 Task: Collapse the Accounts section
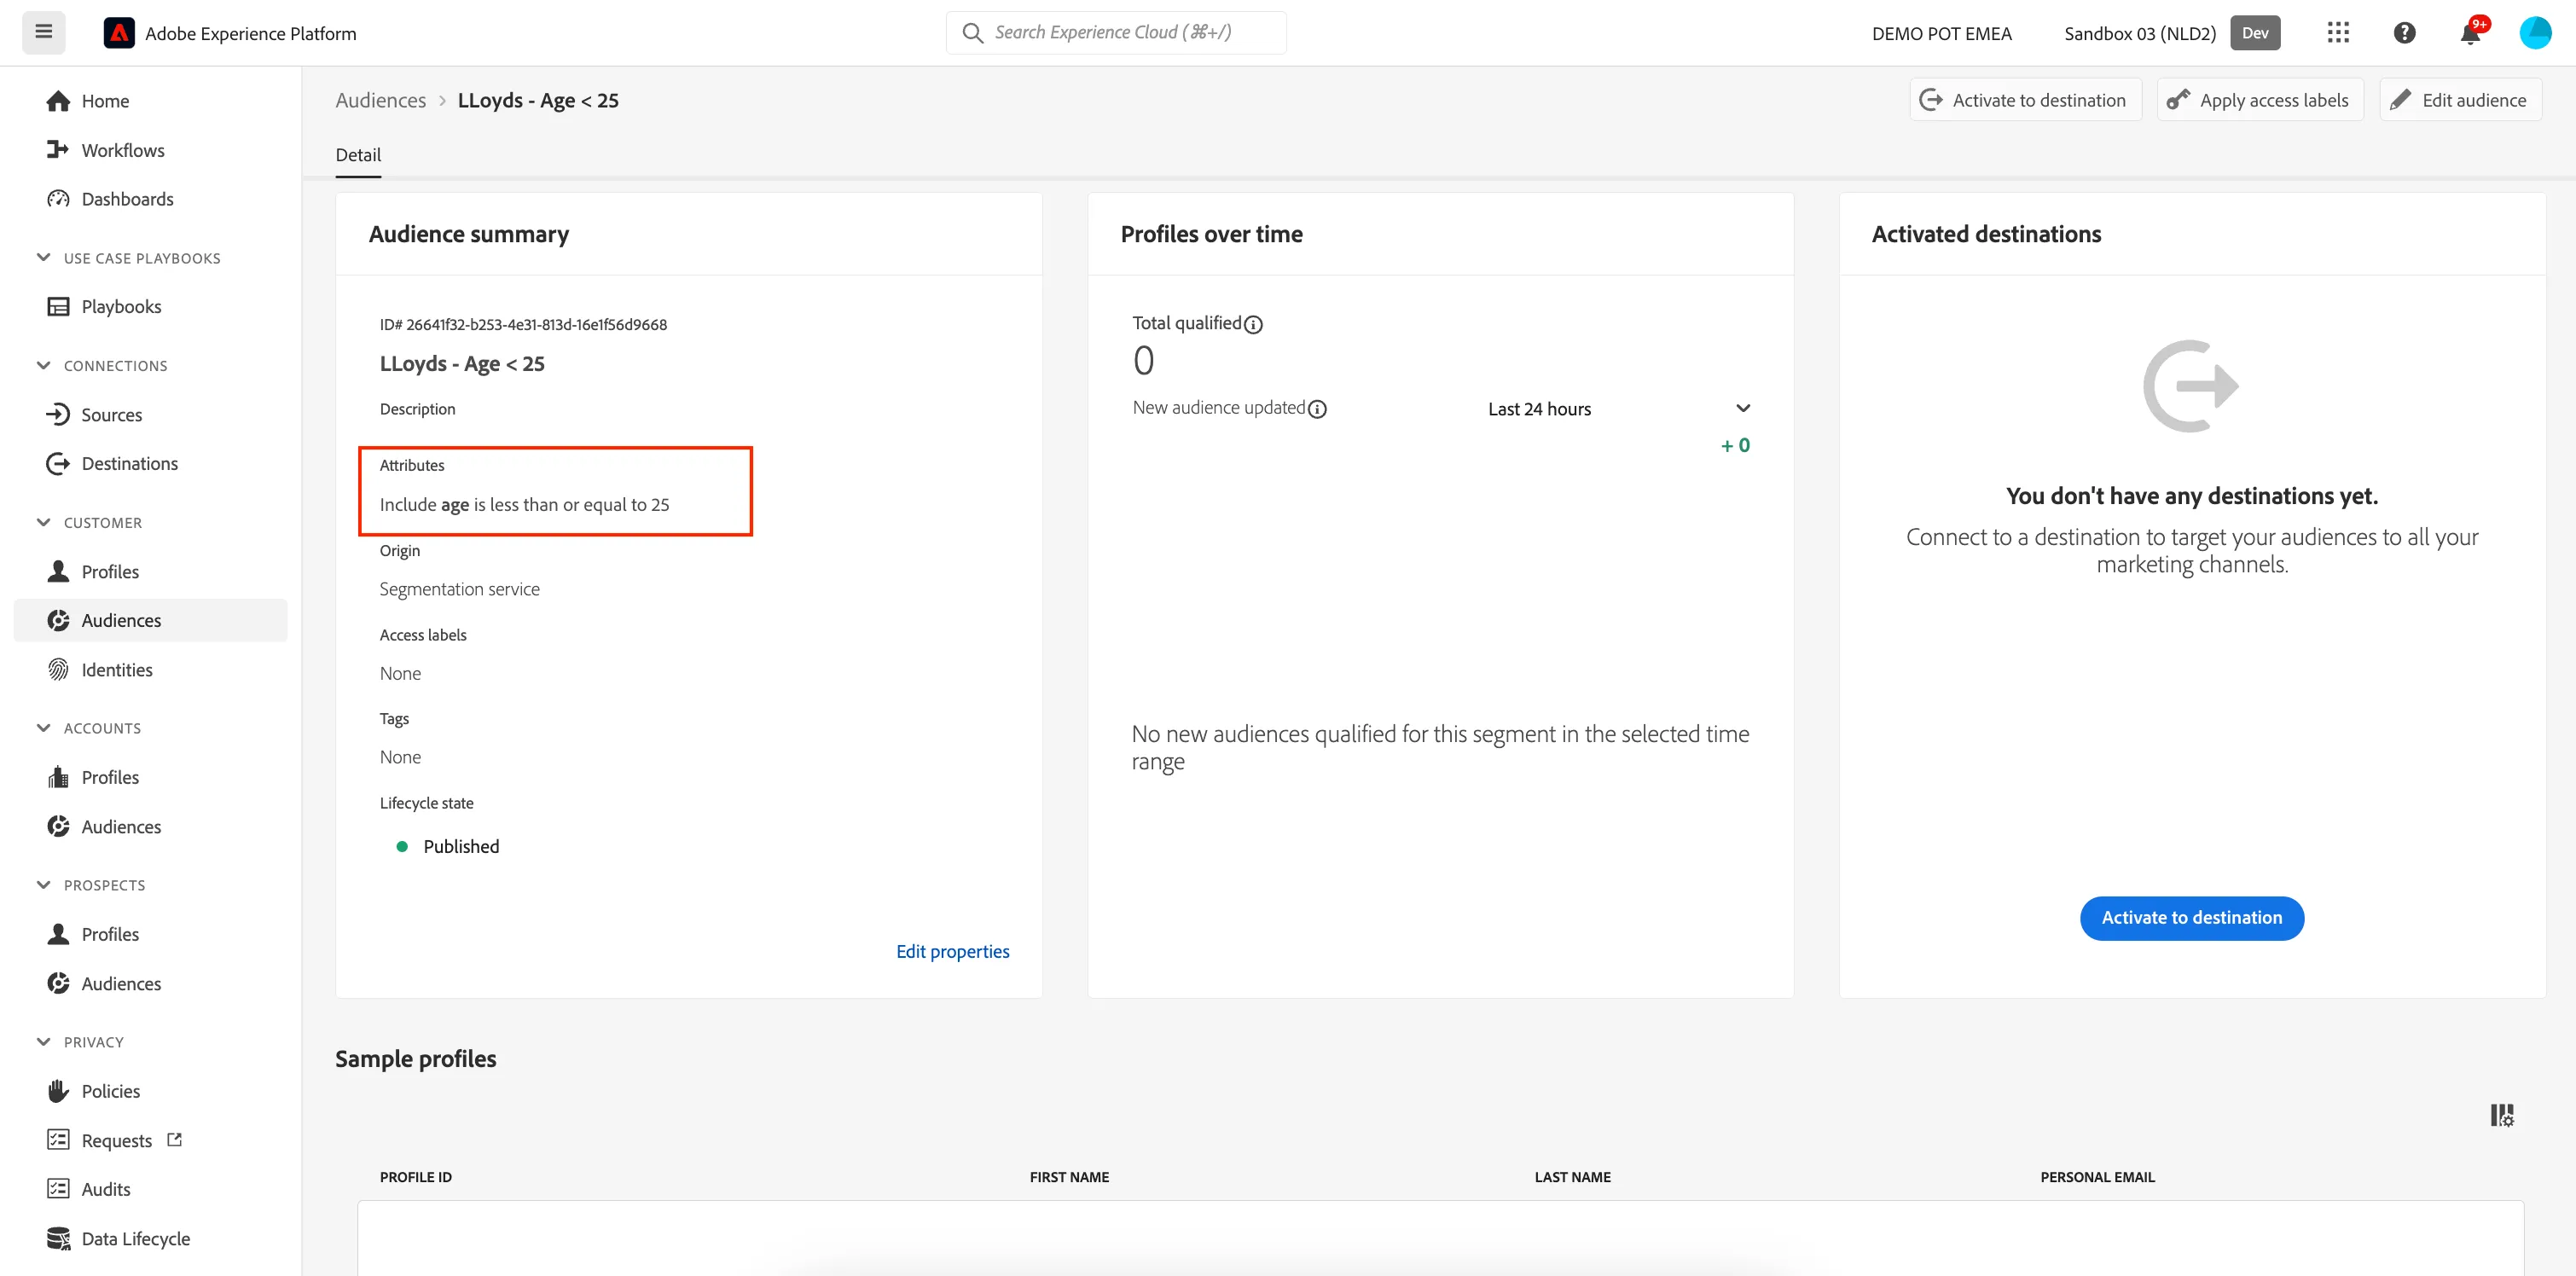43,728
